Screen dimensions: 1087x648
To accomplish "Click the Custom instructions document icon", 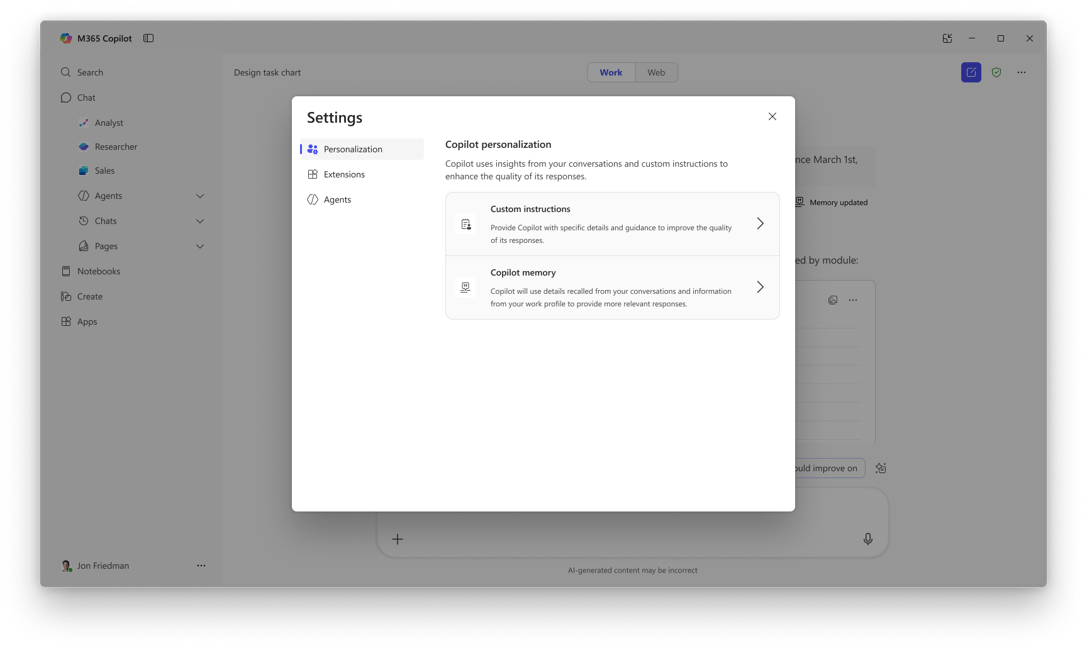I will tap(466, 224).
